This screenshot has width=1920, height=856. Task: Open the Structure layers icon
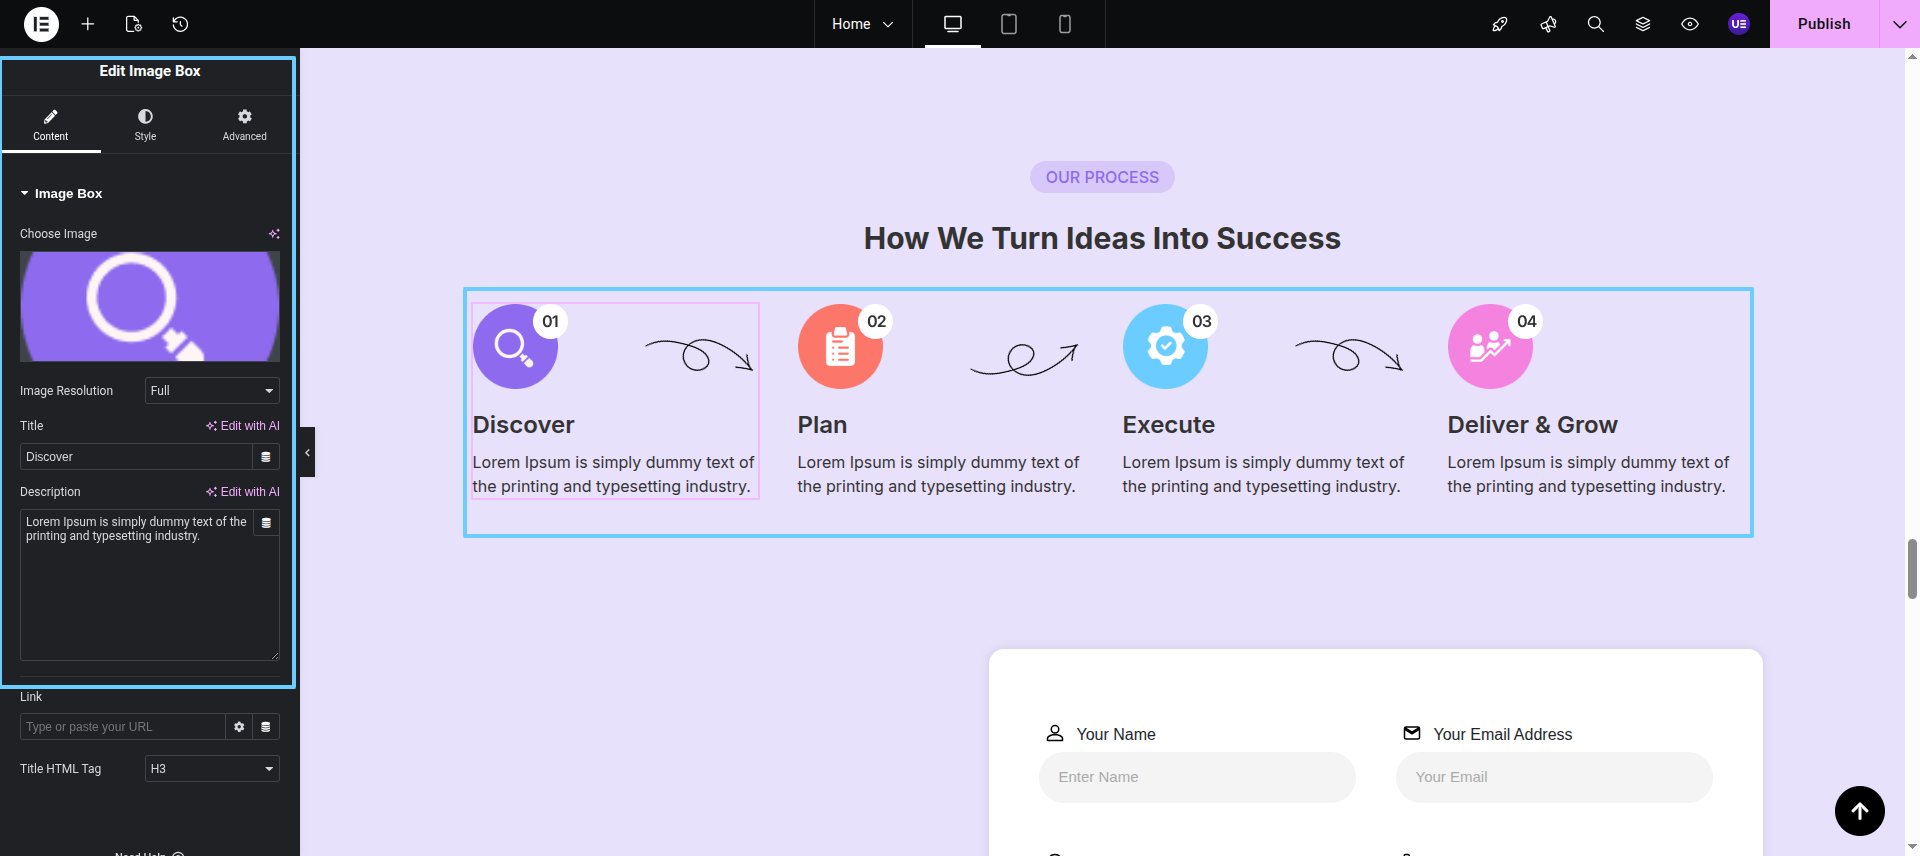tap(1642, 24)
